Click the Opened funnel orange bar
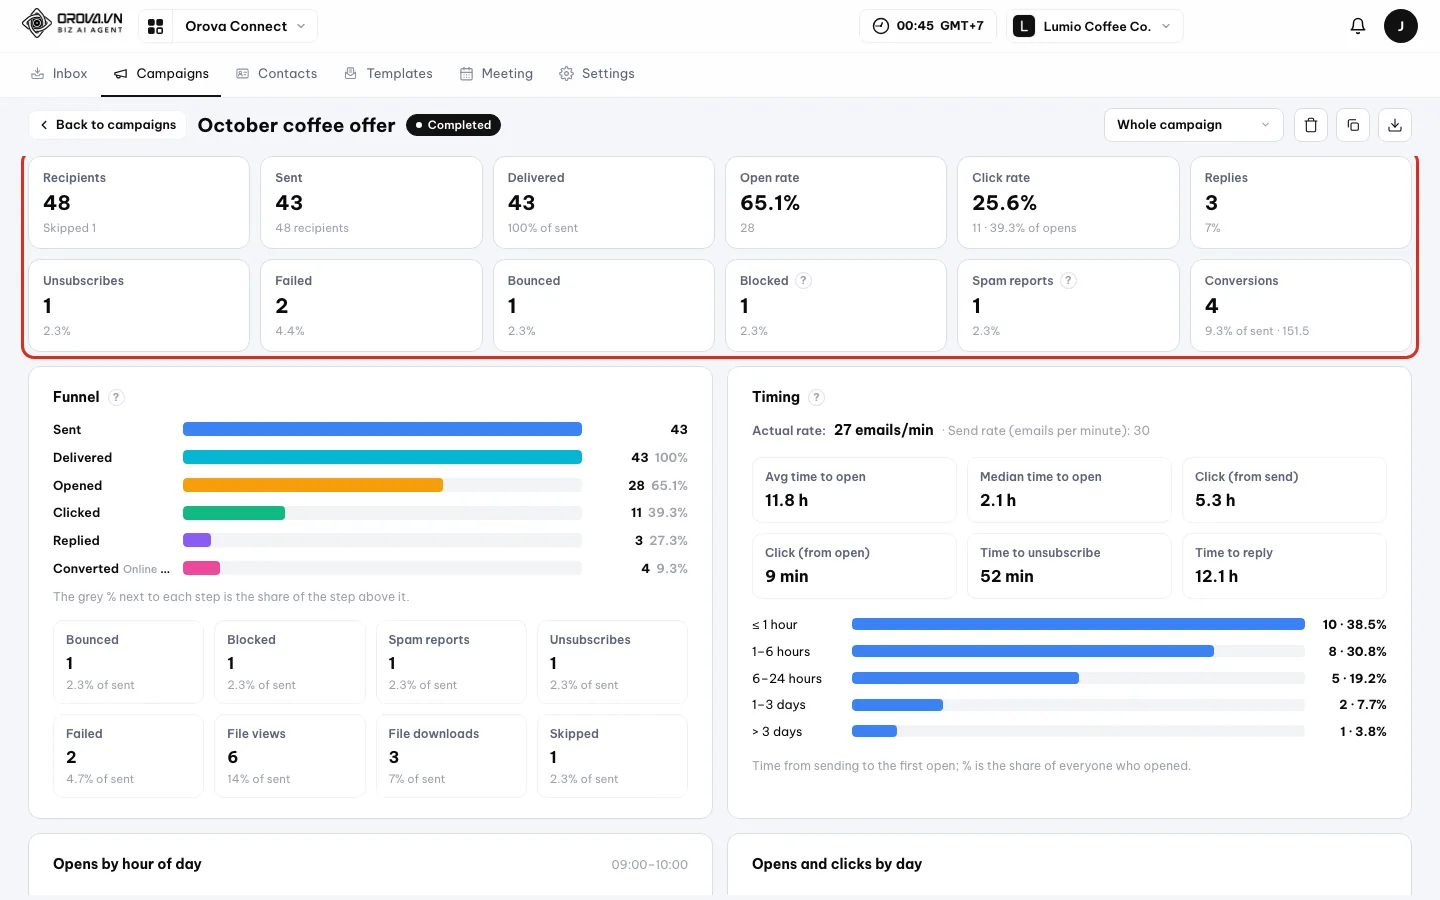1440x900 pixels. click(313, 485)
